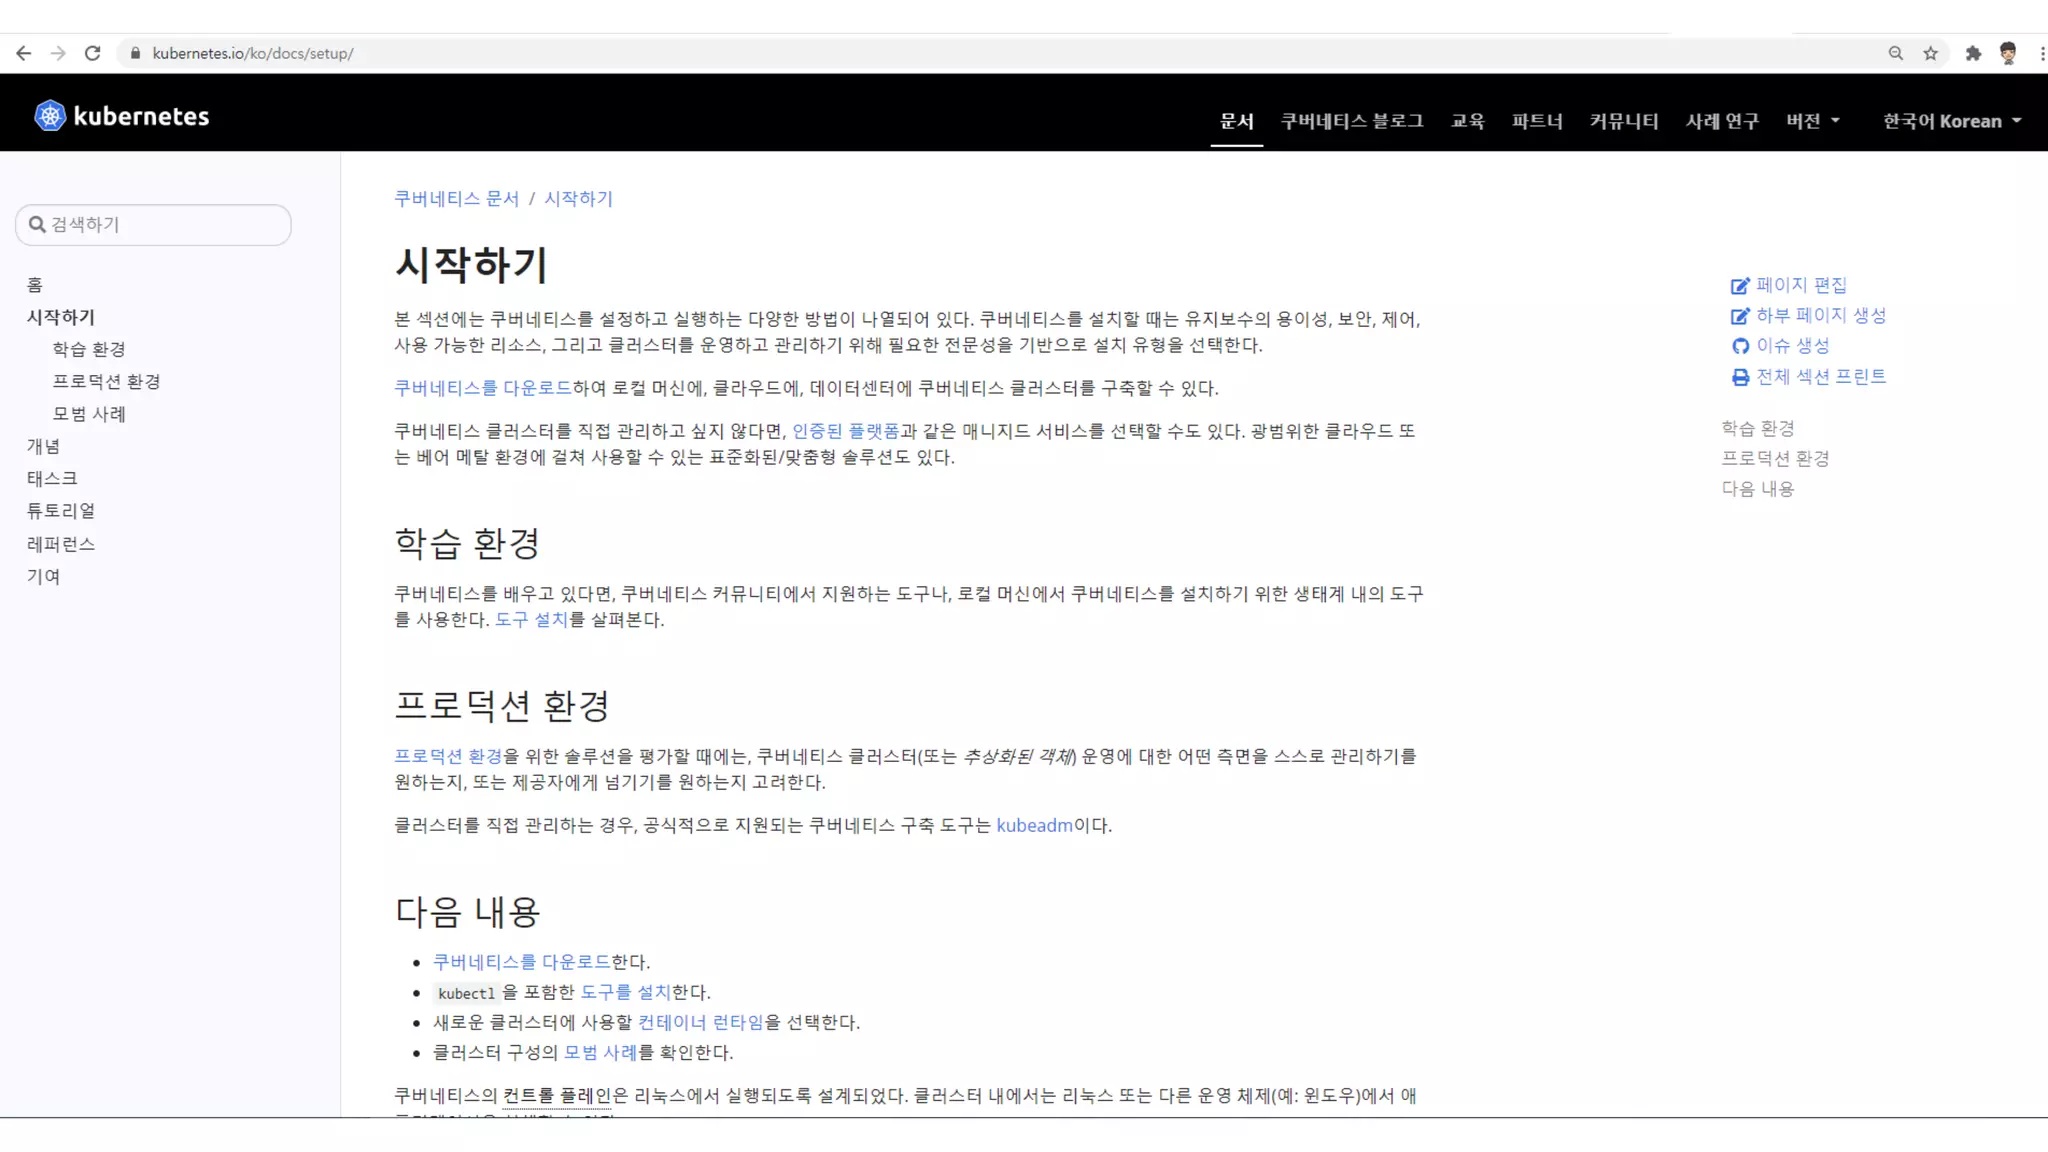The width and height of the screenshot is (2048, 1152).
Task: Expand the 버전 version dropdown
Action: coord(1812,121)
